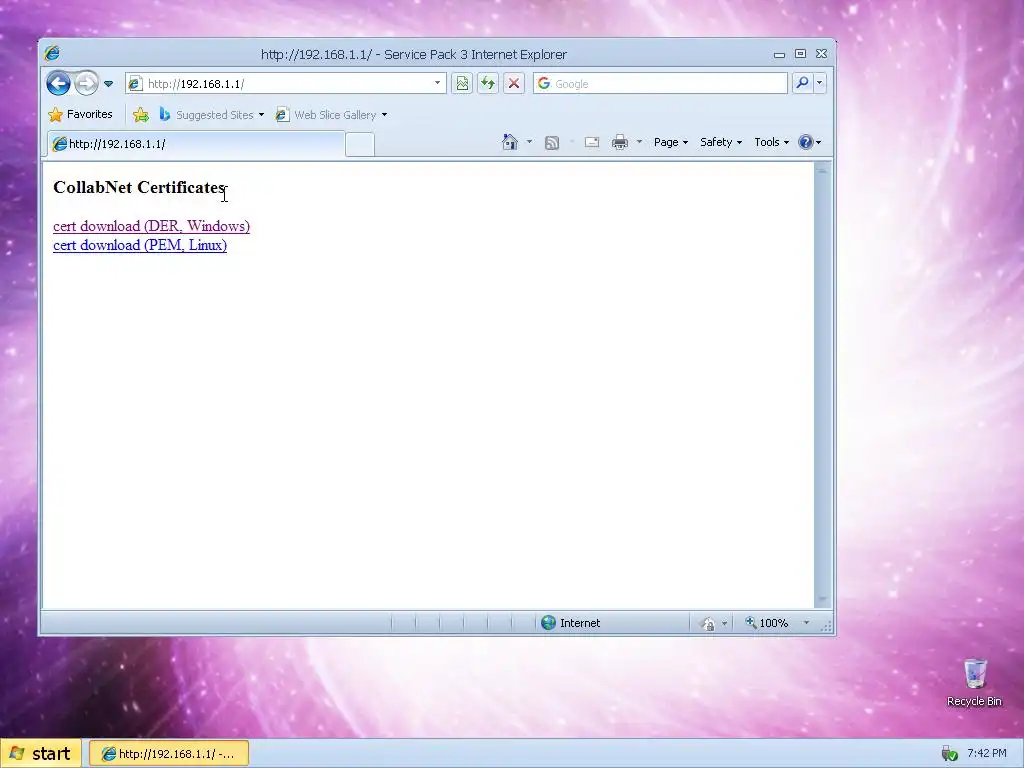1024x768 pixels.
Task: Download the PEM Linux certificate link
Action: 140,245
